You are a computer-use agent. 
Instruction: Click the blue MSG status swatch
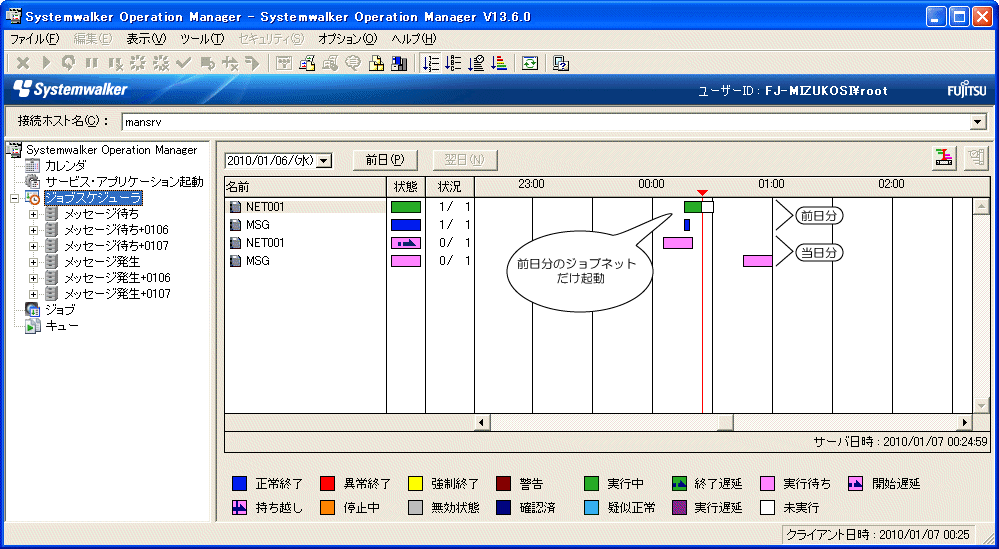click(406, 225)
